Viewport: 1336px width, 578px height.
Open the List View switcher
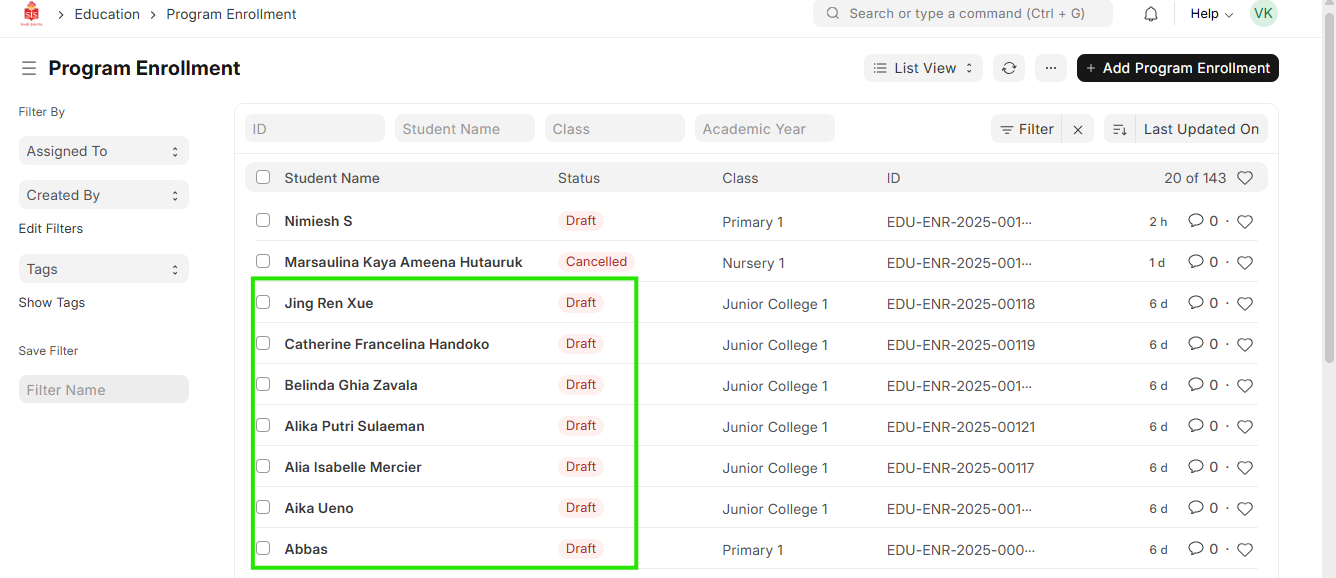point(922,68)
